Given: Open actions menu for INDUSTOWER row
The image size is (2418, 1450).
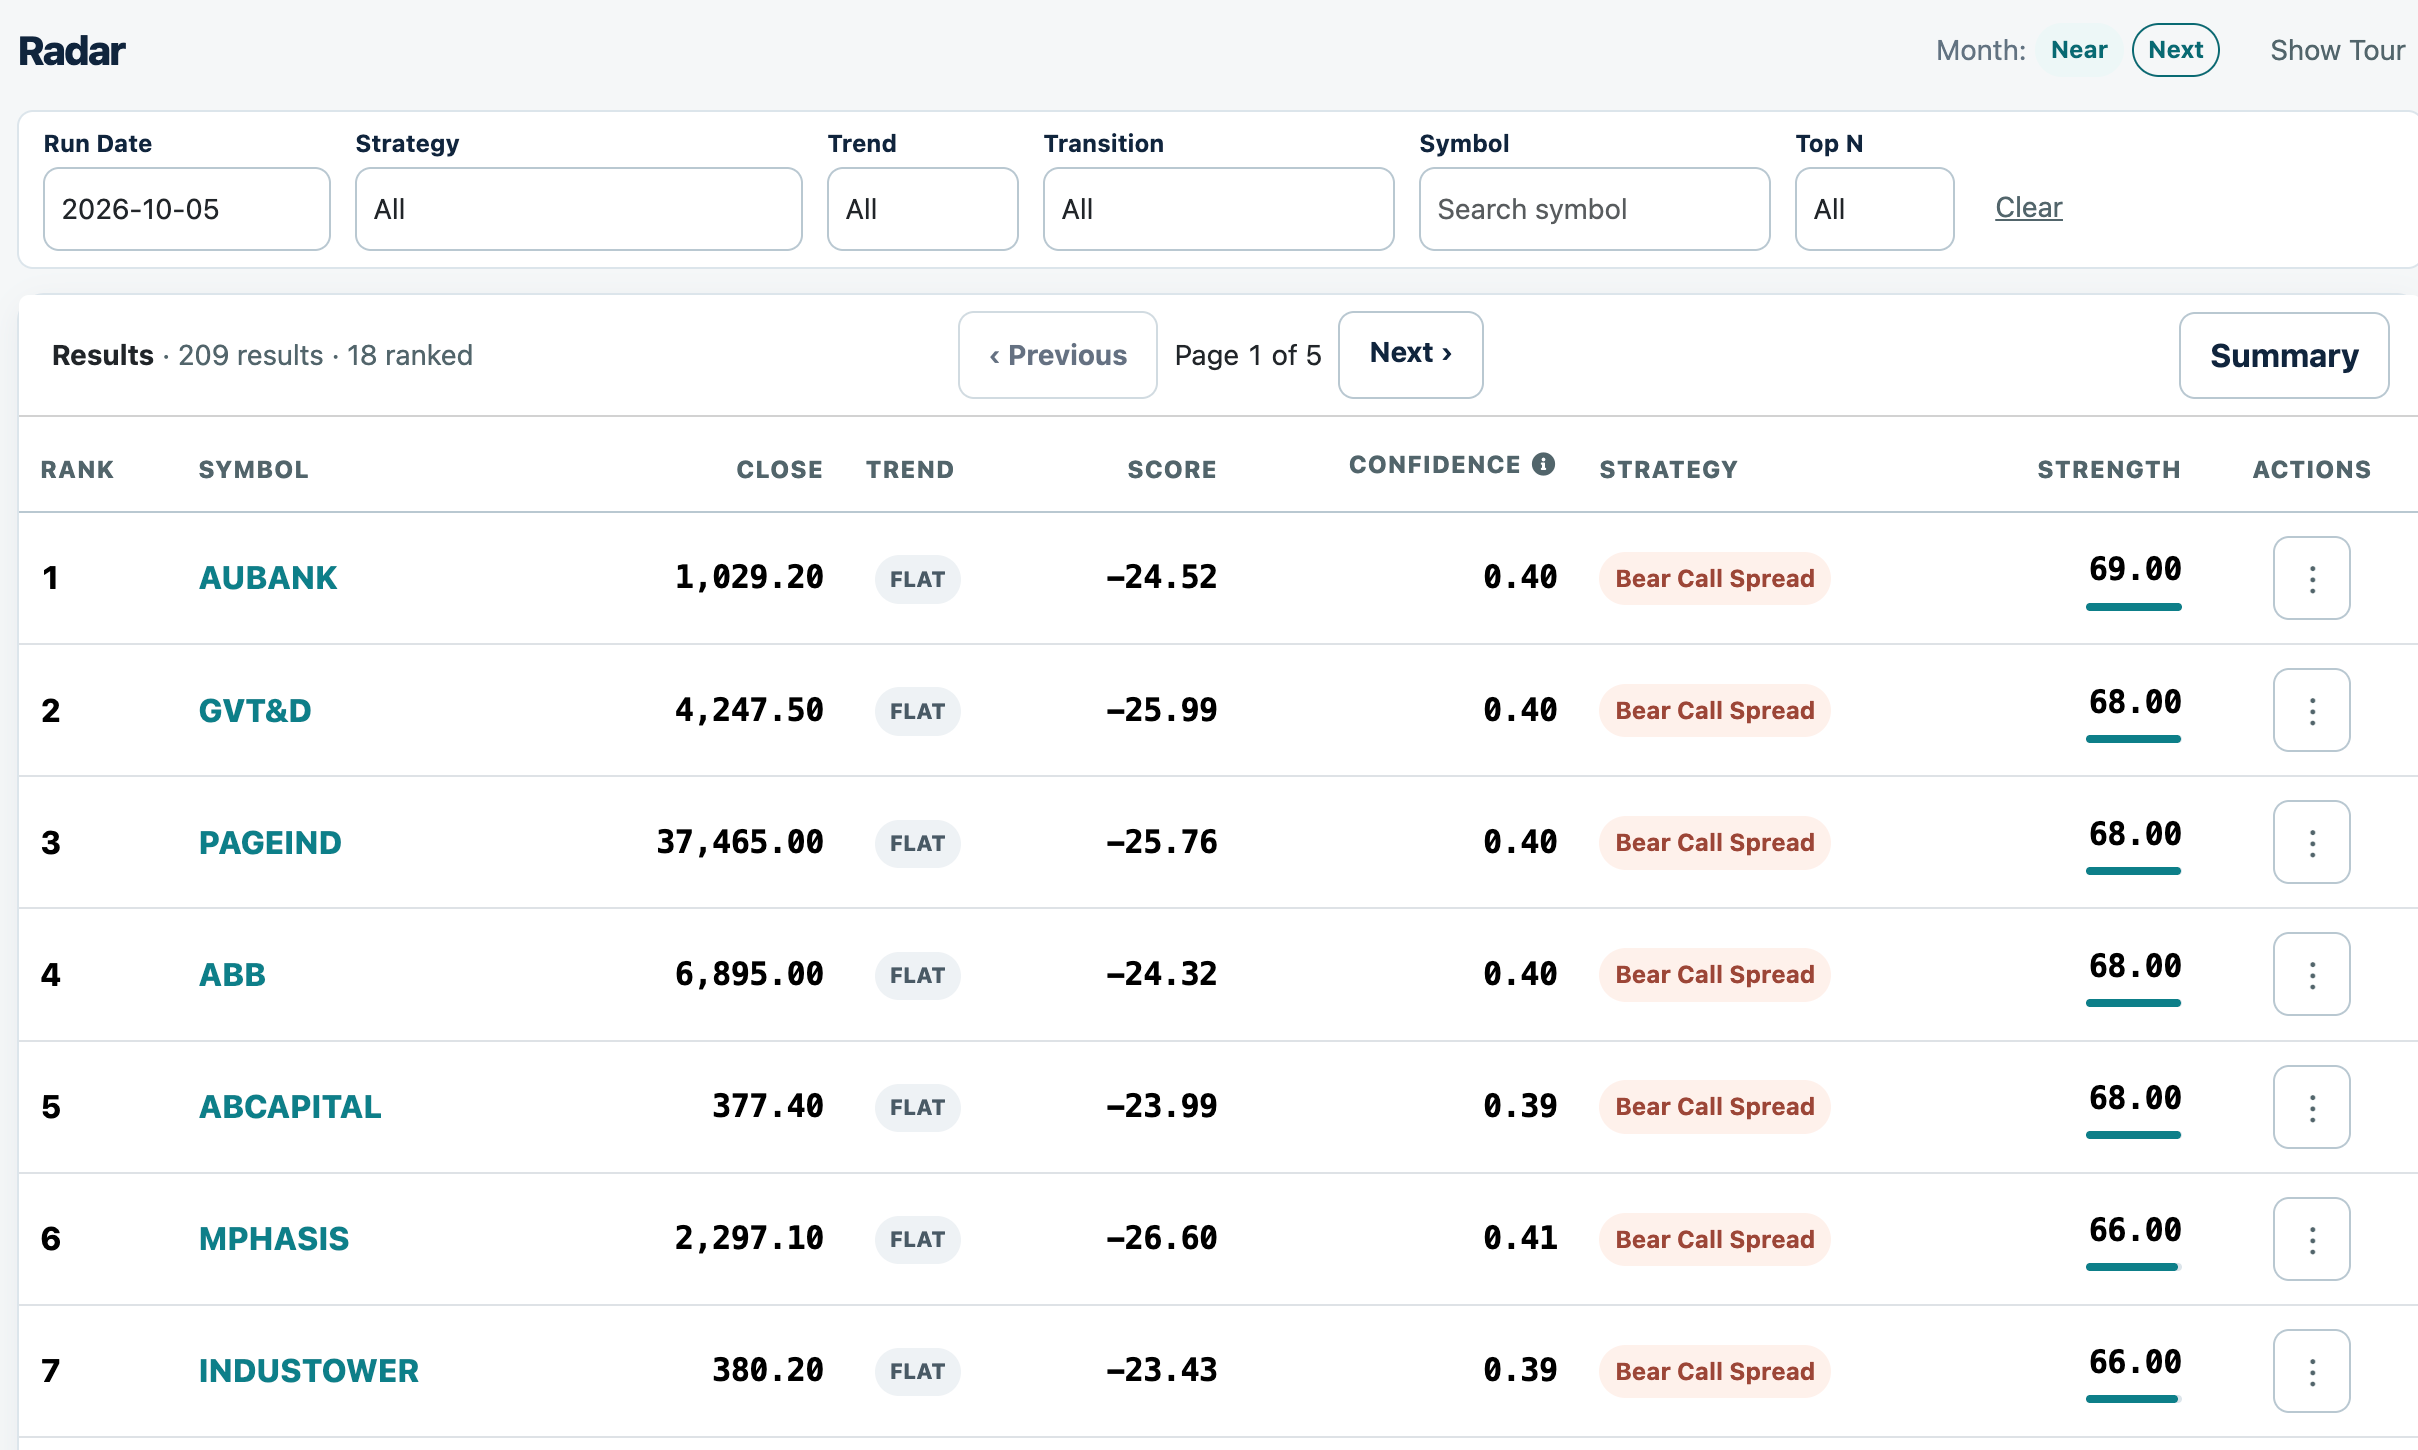Looking at the screenshot, I should pyautogui.click(x=2311, y=1371).
